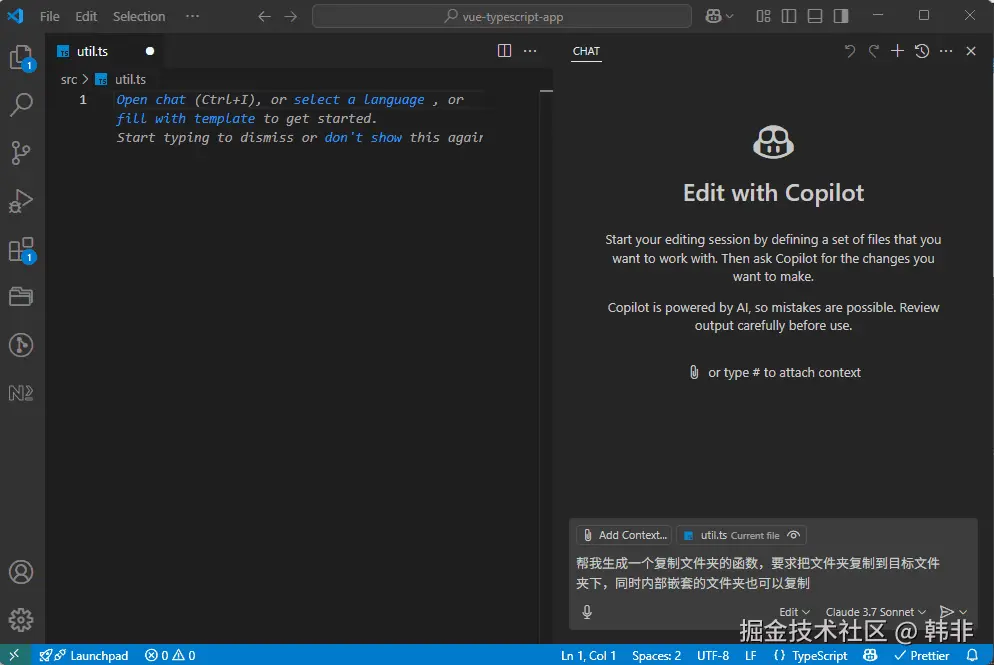Open the File menu
Image resolution: width=994 pixels, height=665 pixels.
49,16
